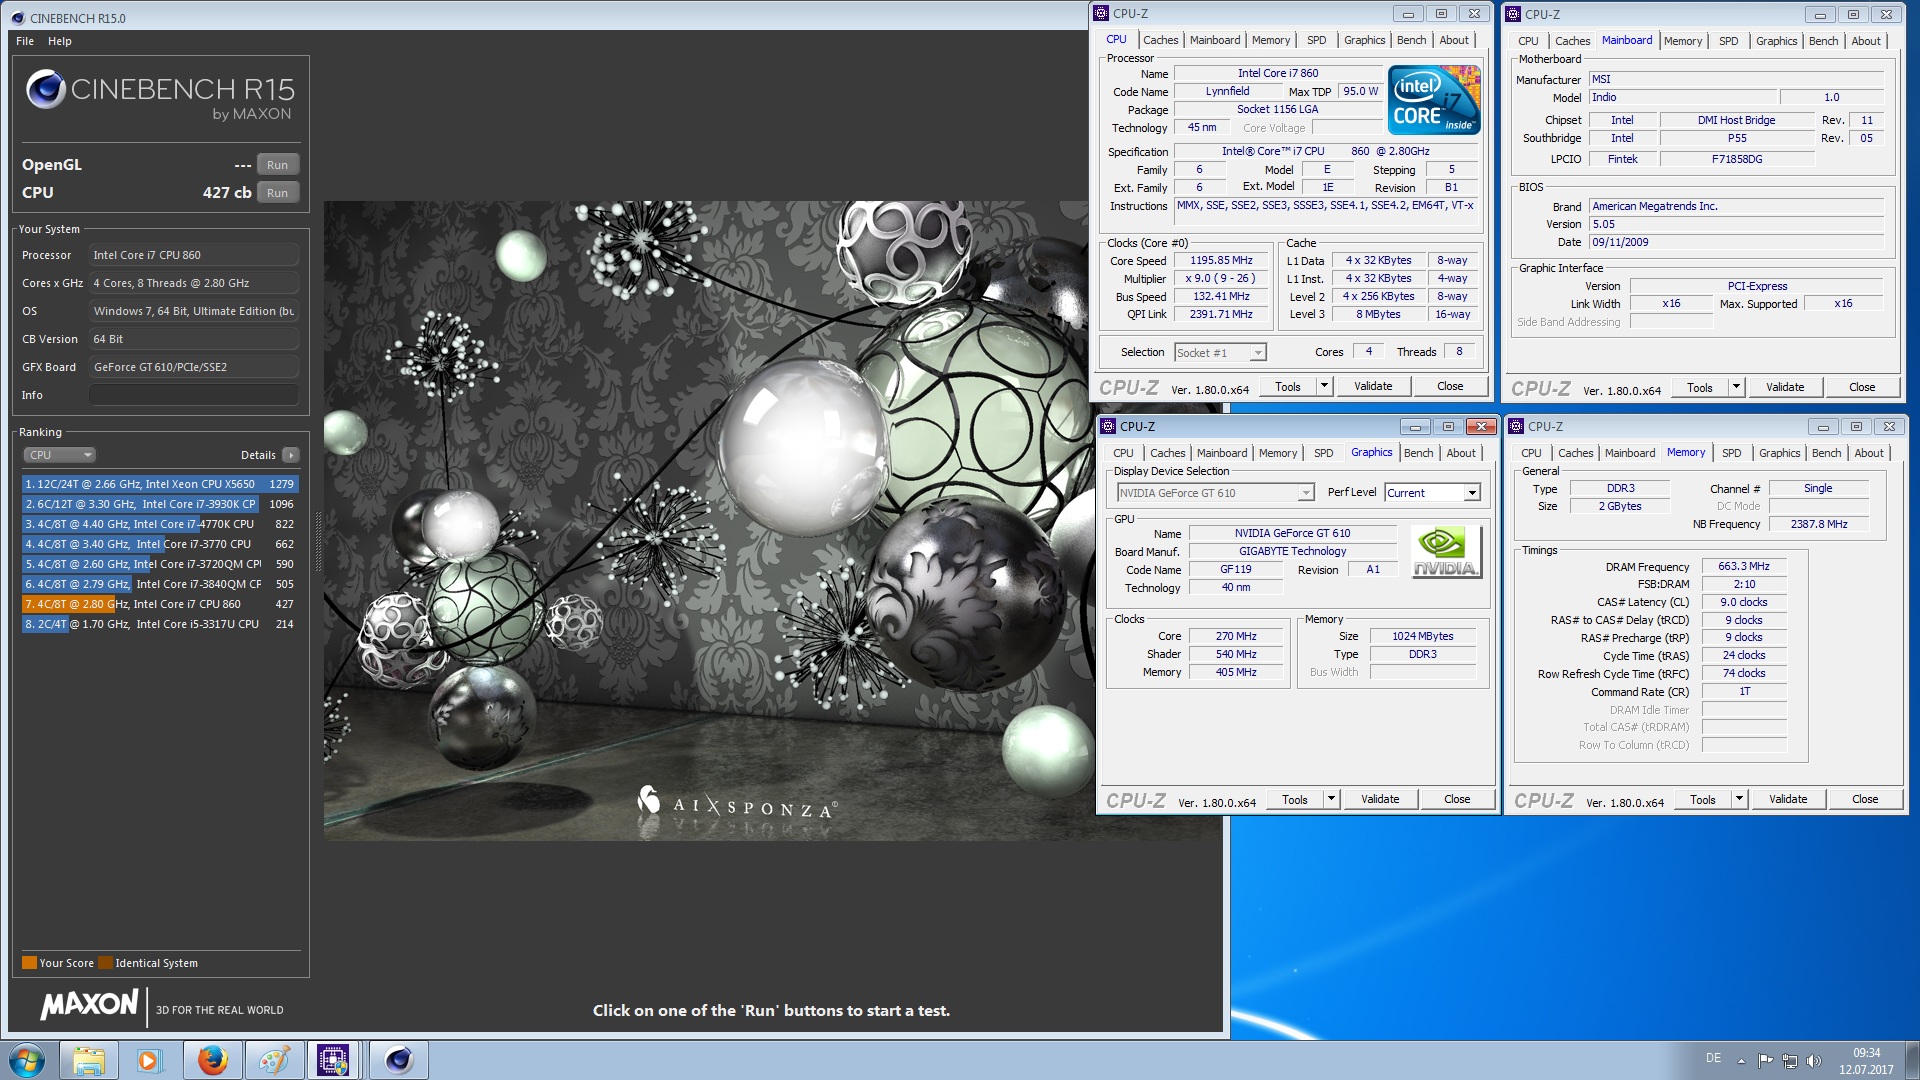This screenshot has height=1080, width=1920.
Task: Select ranking row Intel Core i5-3317U
Action: point(160,624)
